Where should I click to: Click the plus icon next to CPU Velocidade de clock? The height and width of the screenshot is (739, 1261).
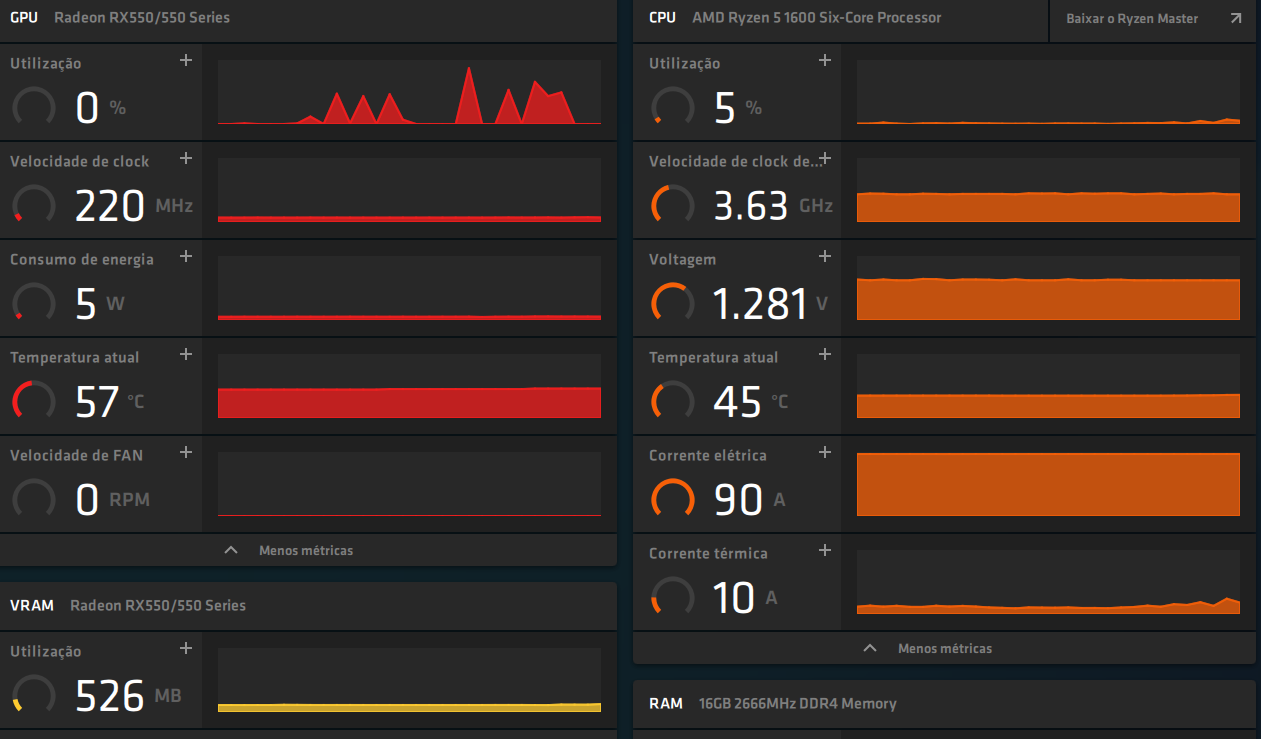(825, 159)
